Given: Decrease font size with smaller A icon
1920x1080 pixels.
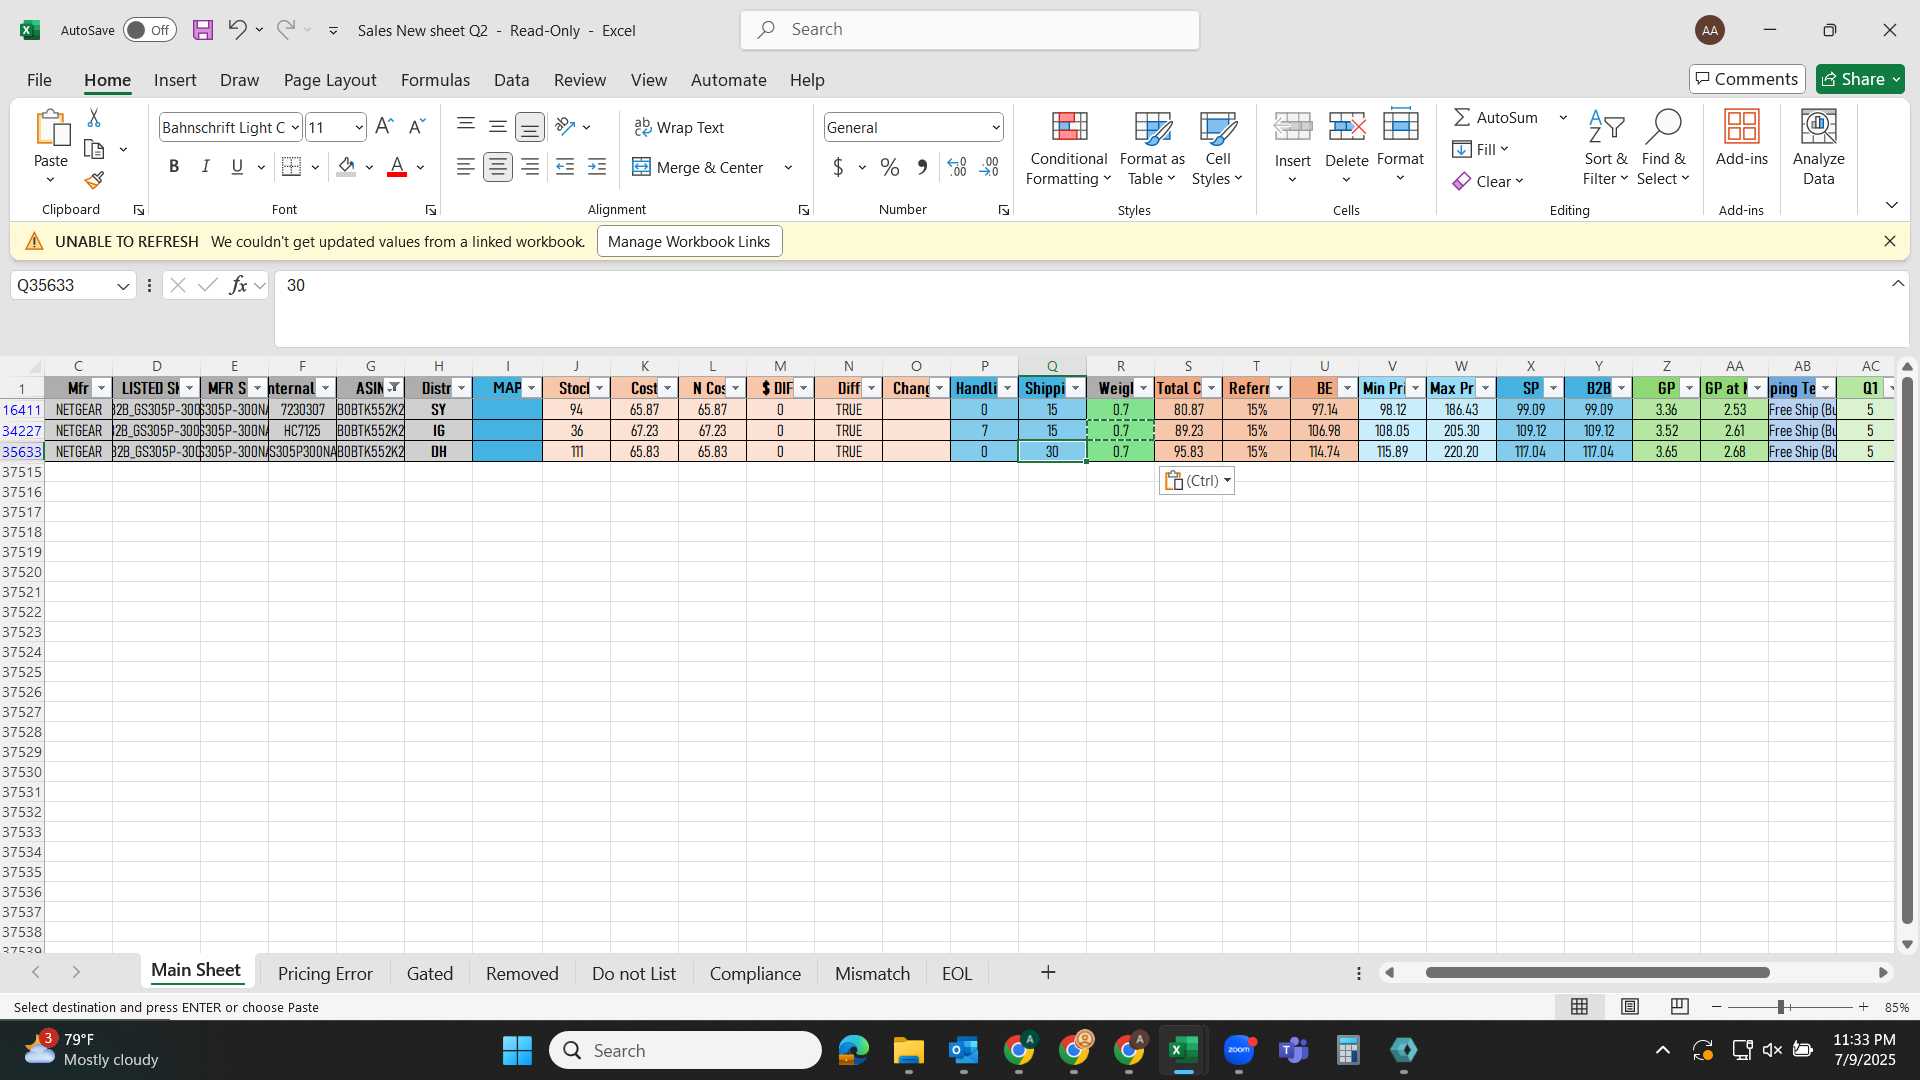Looking at the screenshot, I should (x=417, y=127).
